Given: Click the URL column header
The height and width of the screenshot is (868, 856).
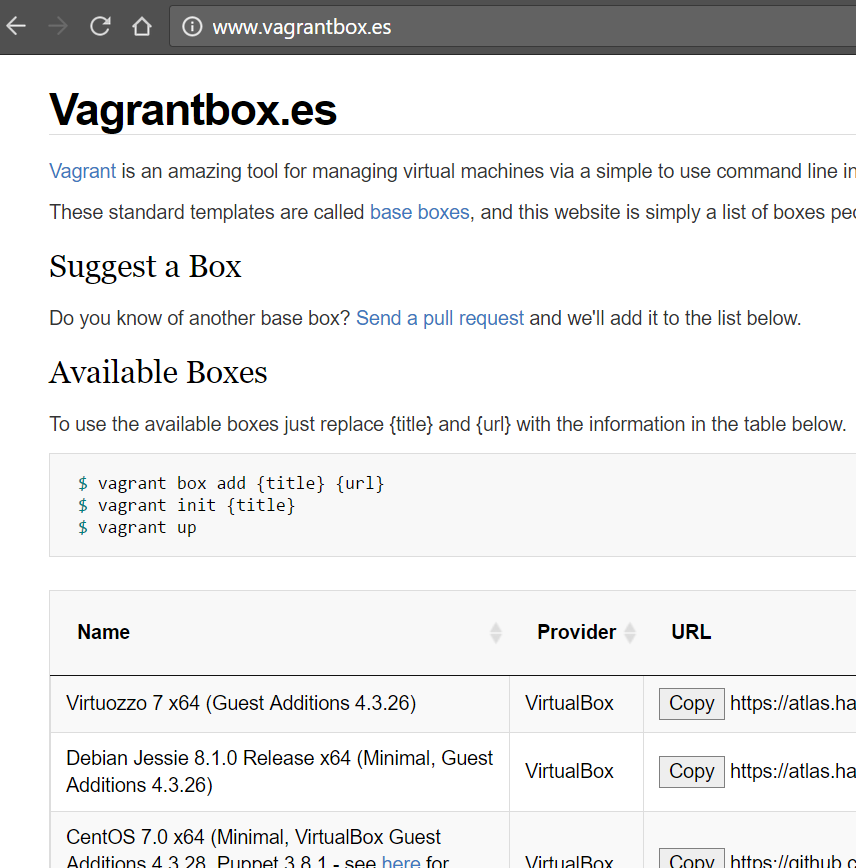Looking at the screenshot, I should click(x=691, y=632).
